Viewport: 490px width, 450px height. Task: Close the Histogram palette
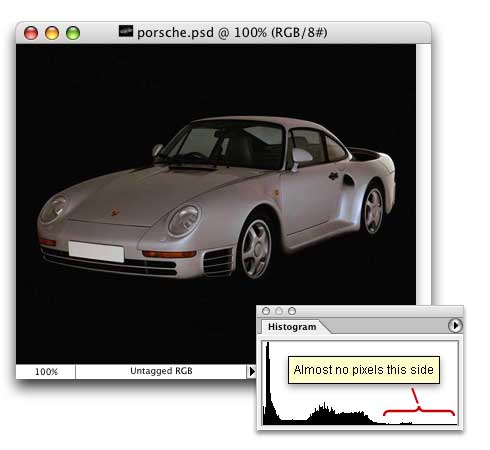click(x=266, y=311)
